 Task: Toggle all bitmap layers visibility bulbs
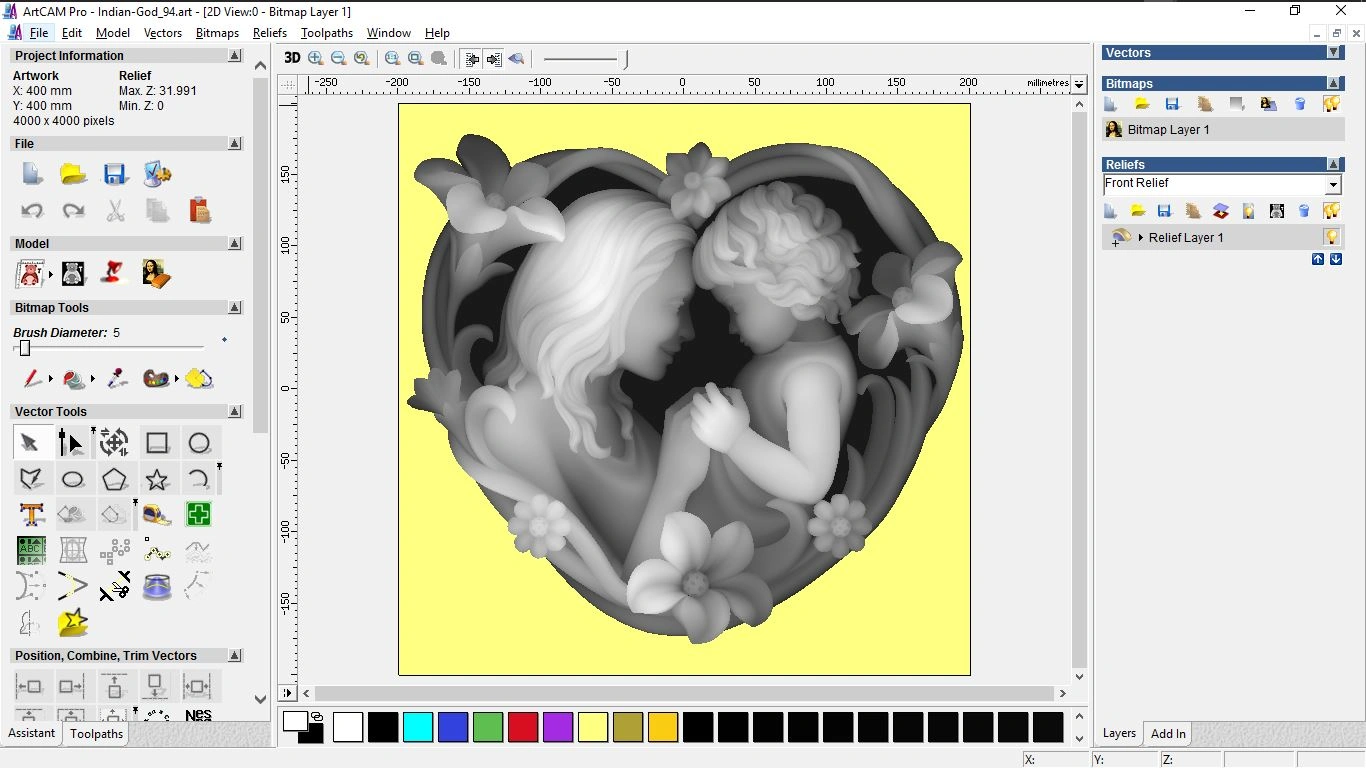click(1331, 104)
